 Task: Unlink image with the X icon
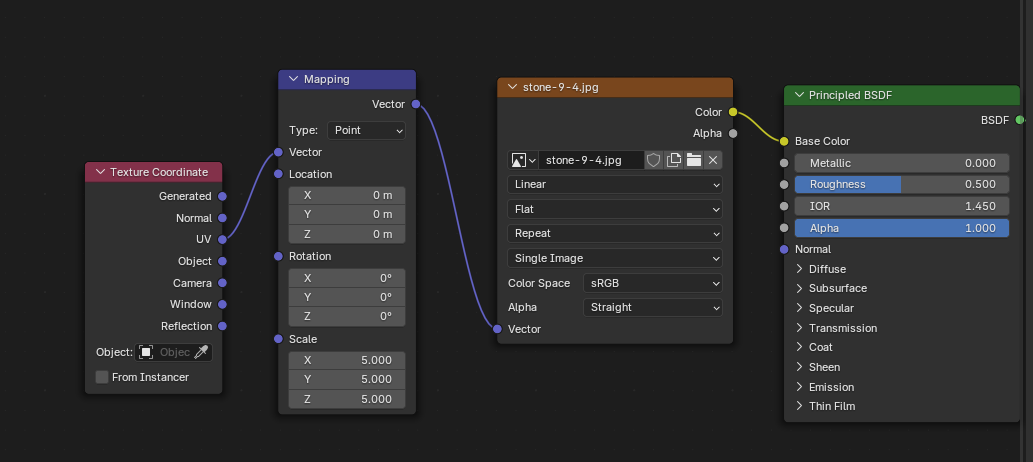point(713,160)
